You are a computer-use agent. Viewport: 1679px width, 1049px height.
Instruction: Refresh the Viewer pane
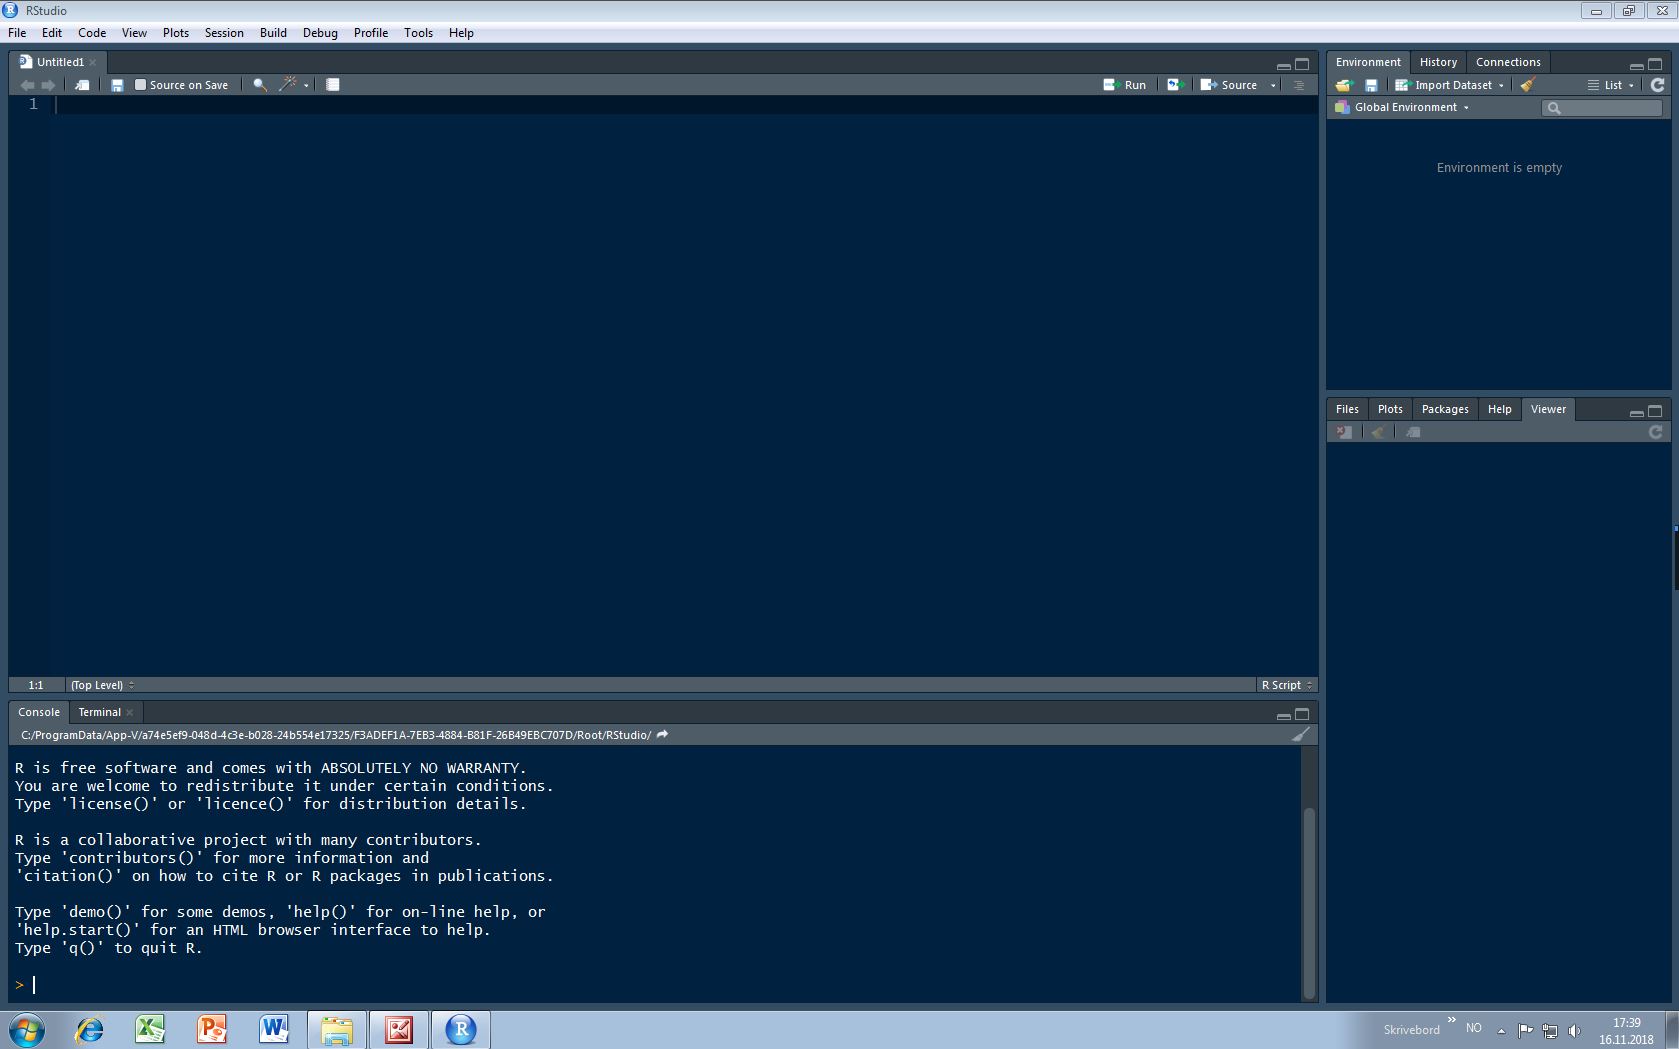[1656, 432]
